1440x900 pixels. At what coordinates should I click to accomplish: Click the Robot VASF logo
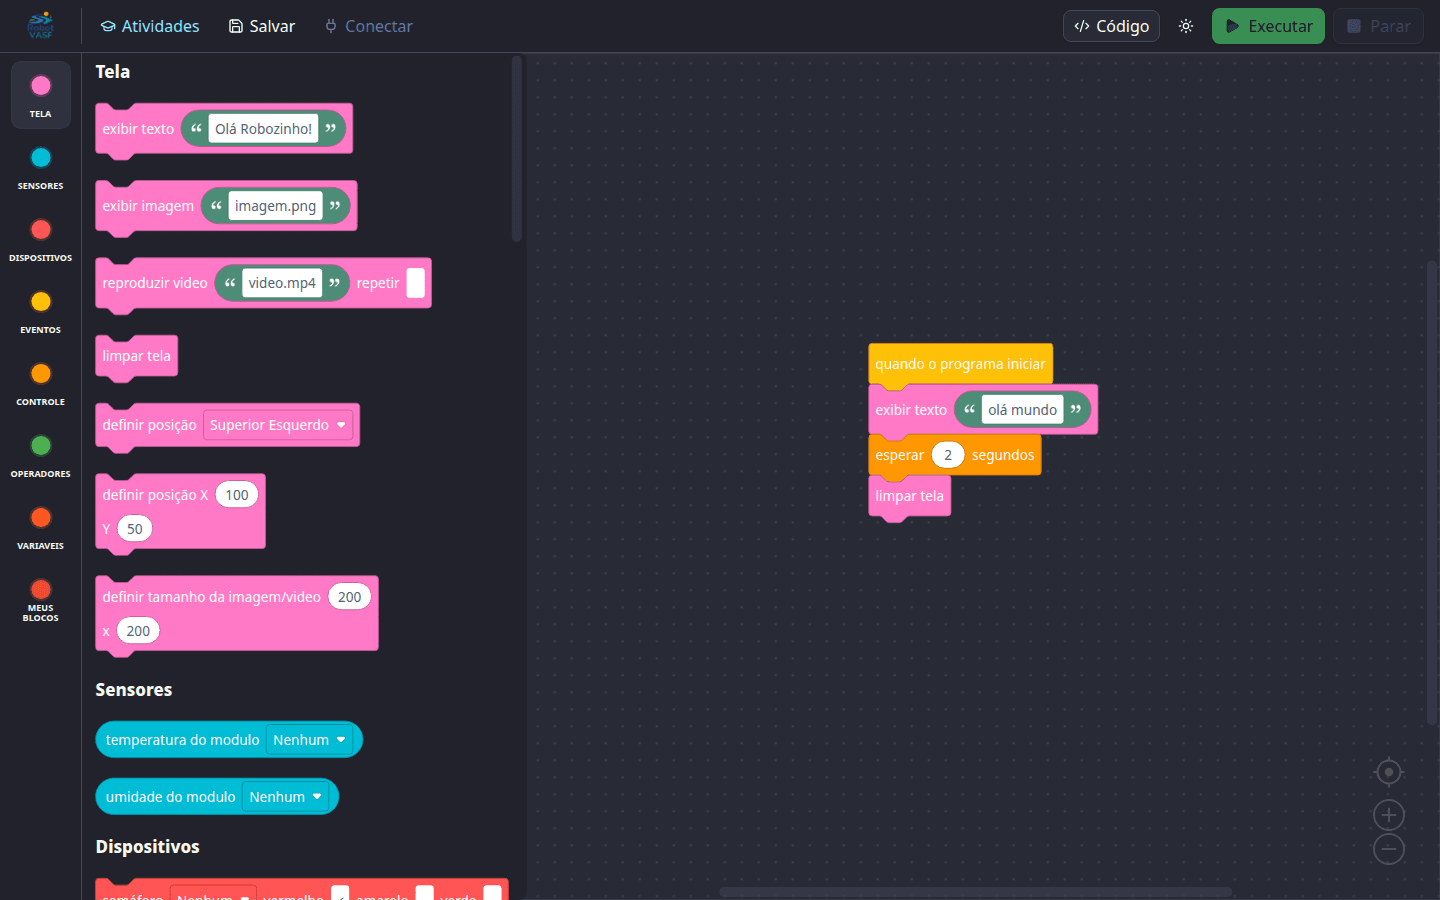pyautogui.click(x=41, y=26)
